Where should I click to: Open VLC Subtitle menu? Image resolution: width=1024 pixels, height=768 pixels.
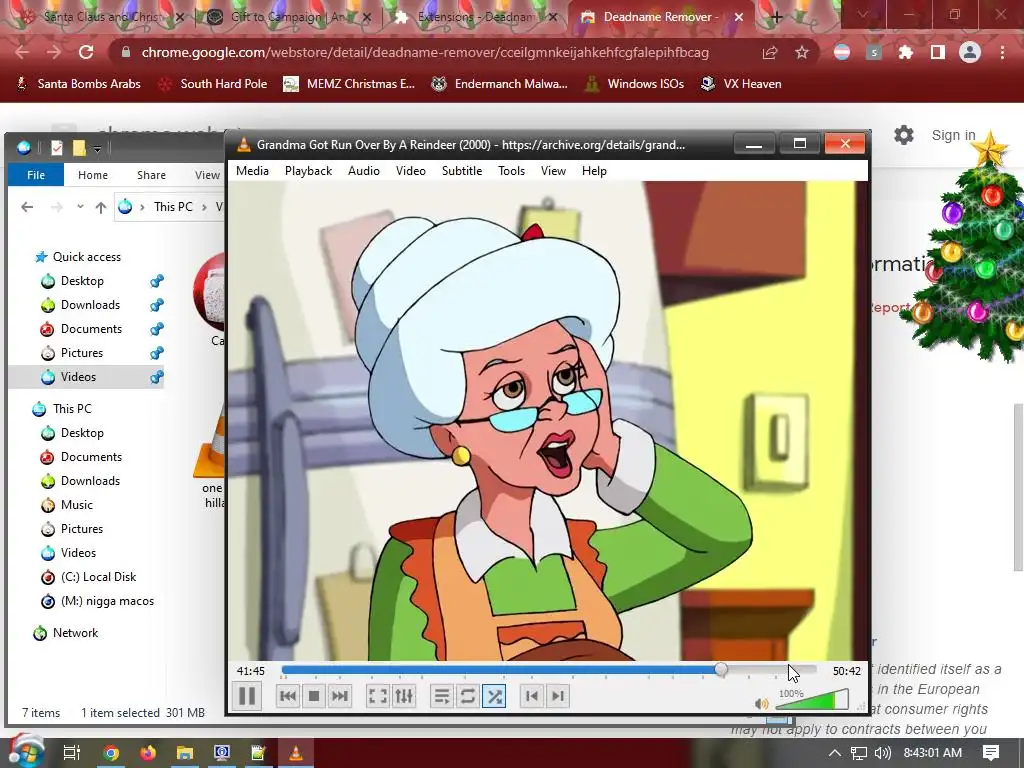coord(462,170)
